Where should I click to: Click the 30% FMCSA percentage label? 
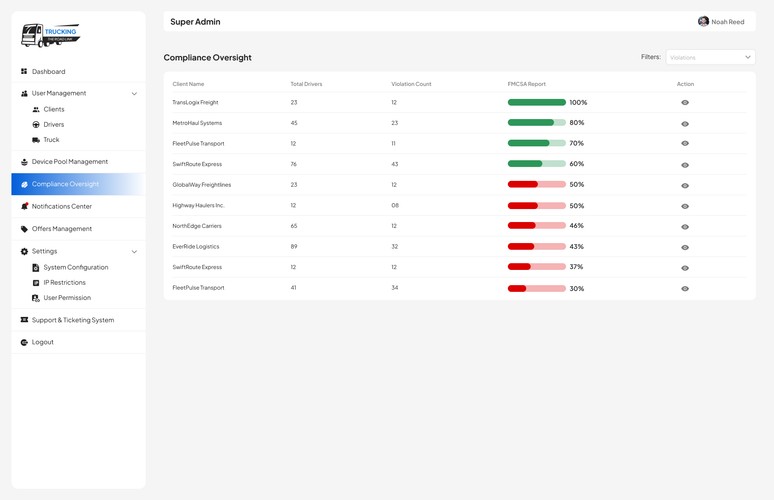pyautogui.click(x=577, y=289)
